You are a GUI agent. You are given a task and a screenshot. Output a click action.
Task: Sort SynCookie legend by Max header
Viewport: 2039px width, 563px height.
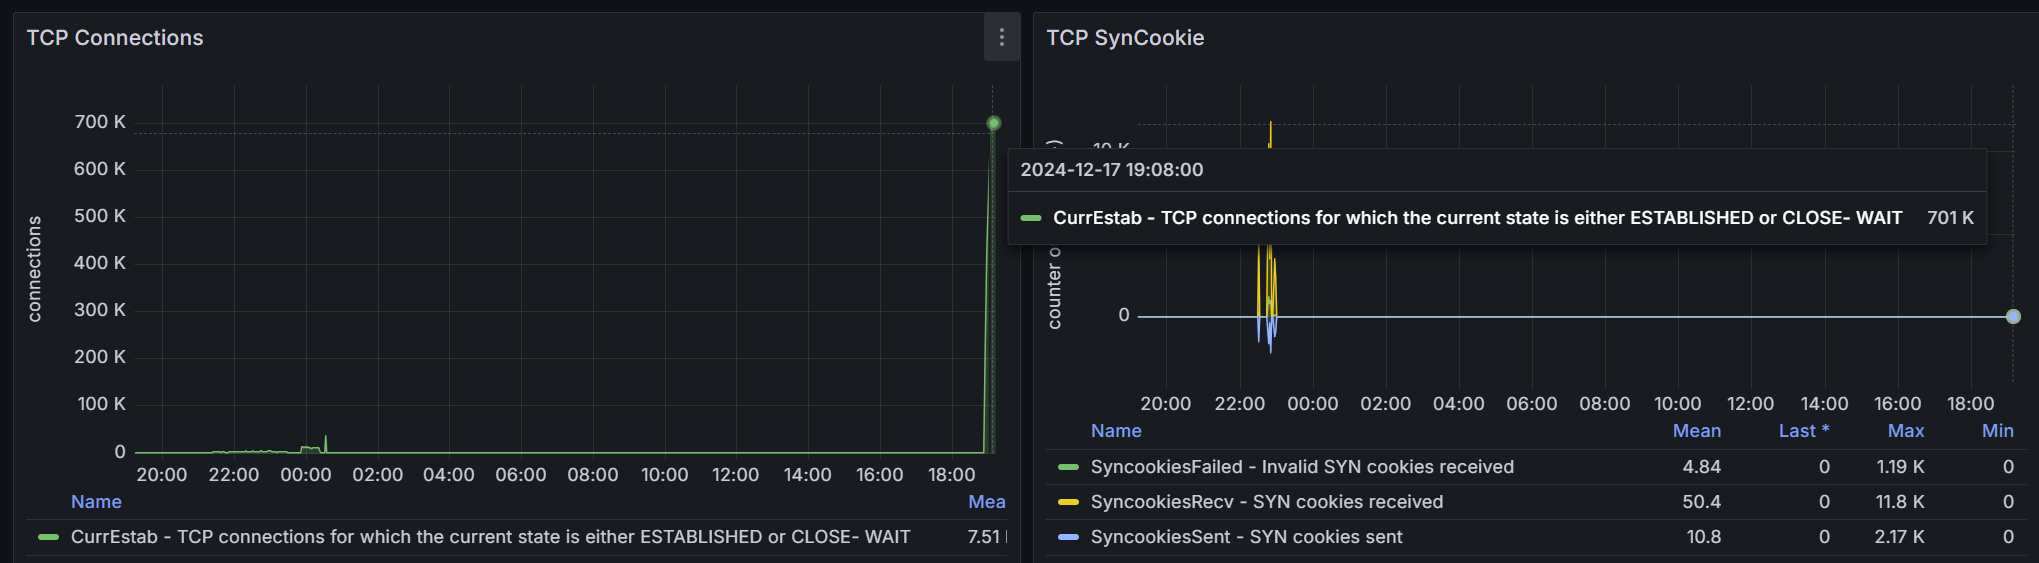point(1905,431)
